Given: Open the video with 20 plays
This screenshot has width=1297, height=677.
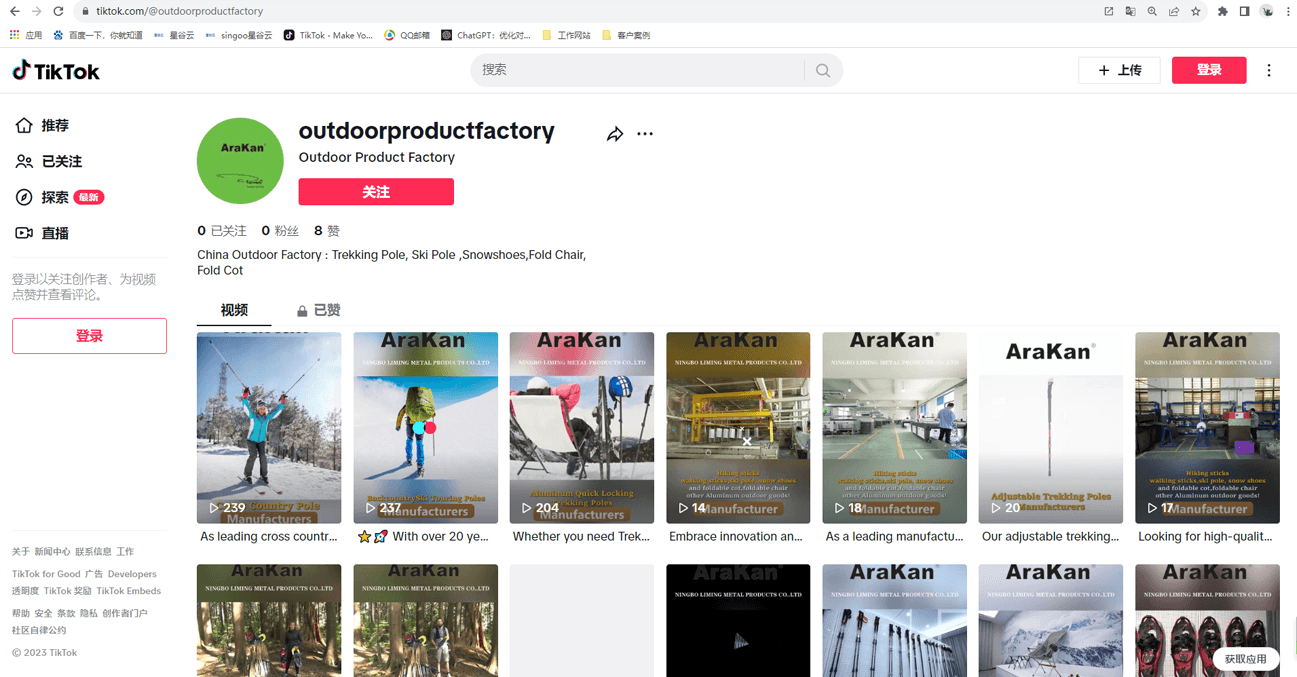Looking at the screenshot, I should tap(1051, 428).
